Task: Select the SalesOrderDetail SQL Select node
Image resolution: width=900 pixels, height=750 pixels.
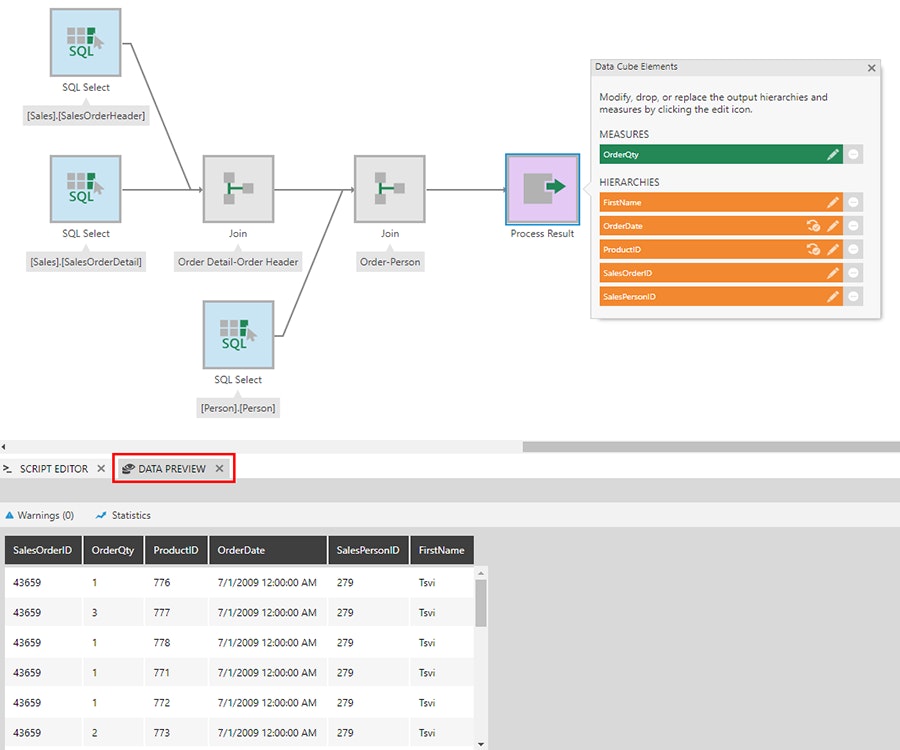Action: point(86,189)
